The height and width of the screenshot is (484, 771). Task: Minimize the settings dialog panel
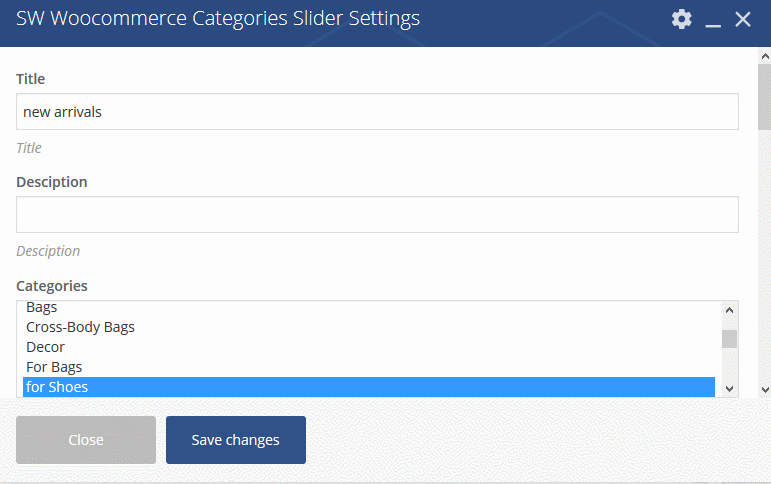tap(713, 21)
